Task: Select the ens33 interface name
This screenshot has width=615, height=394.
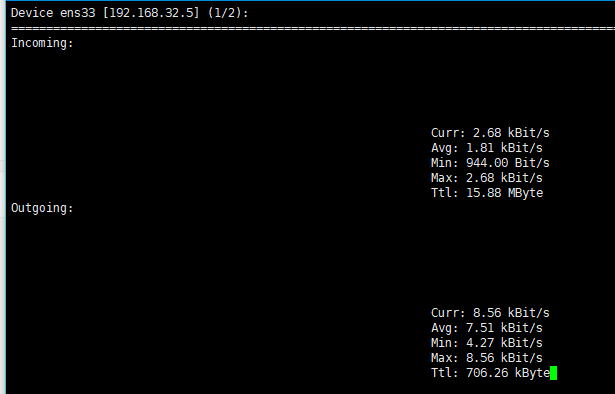Action: (78, 13)
